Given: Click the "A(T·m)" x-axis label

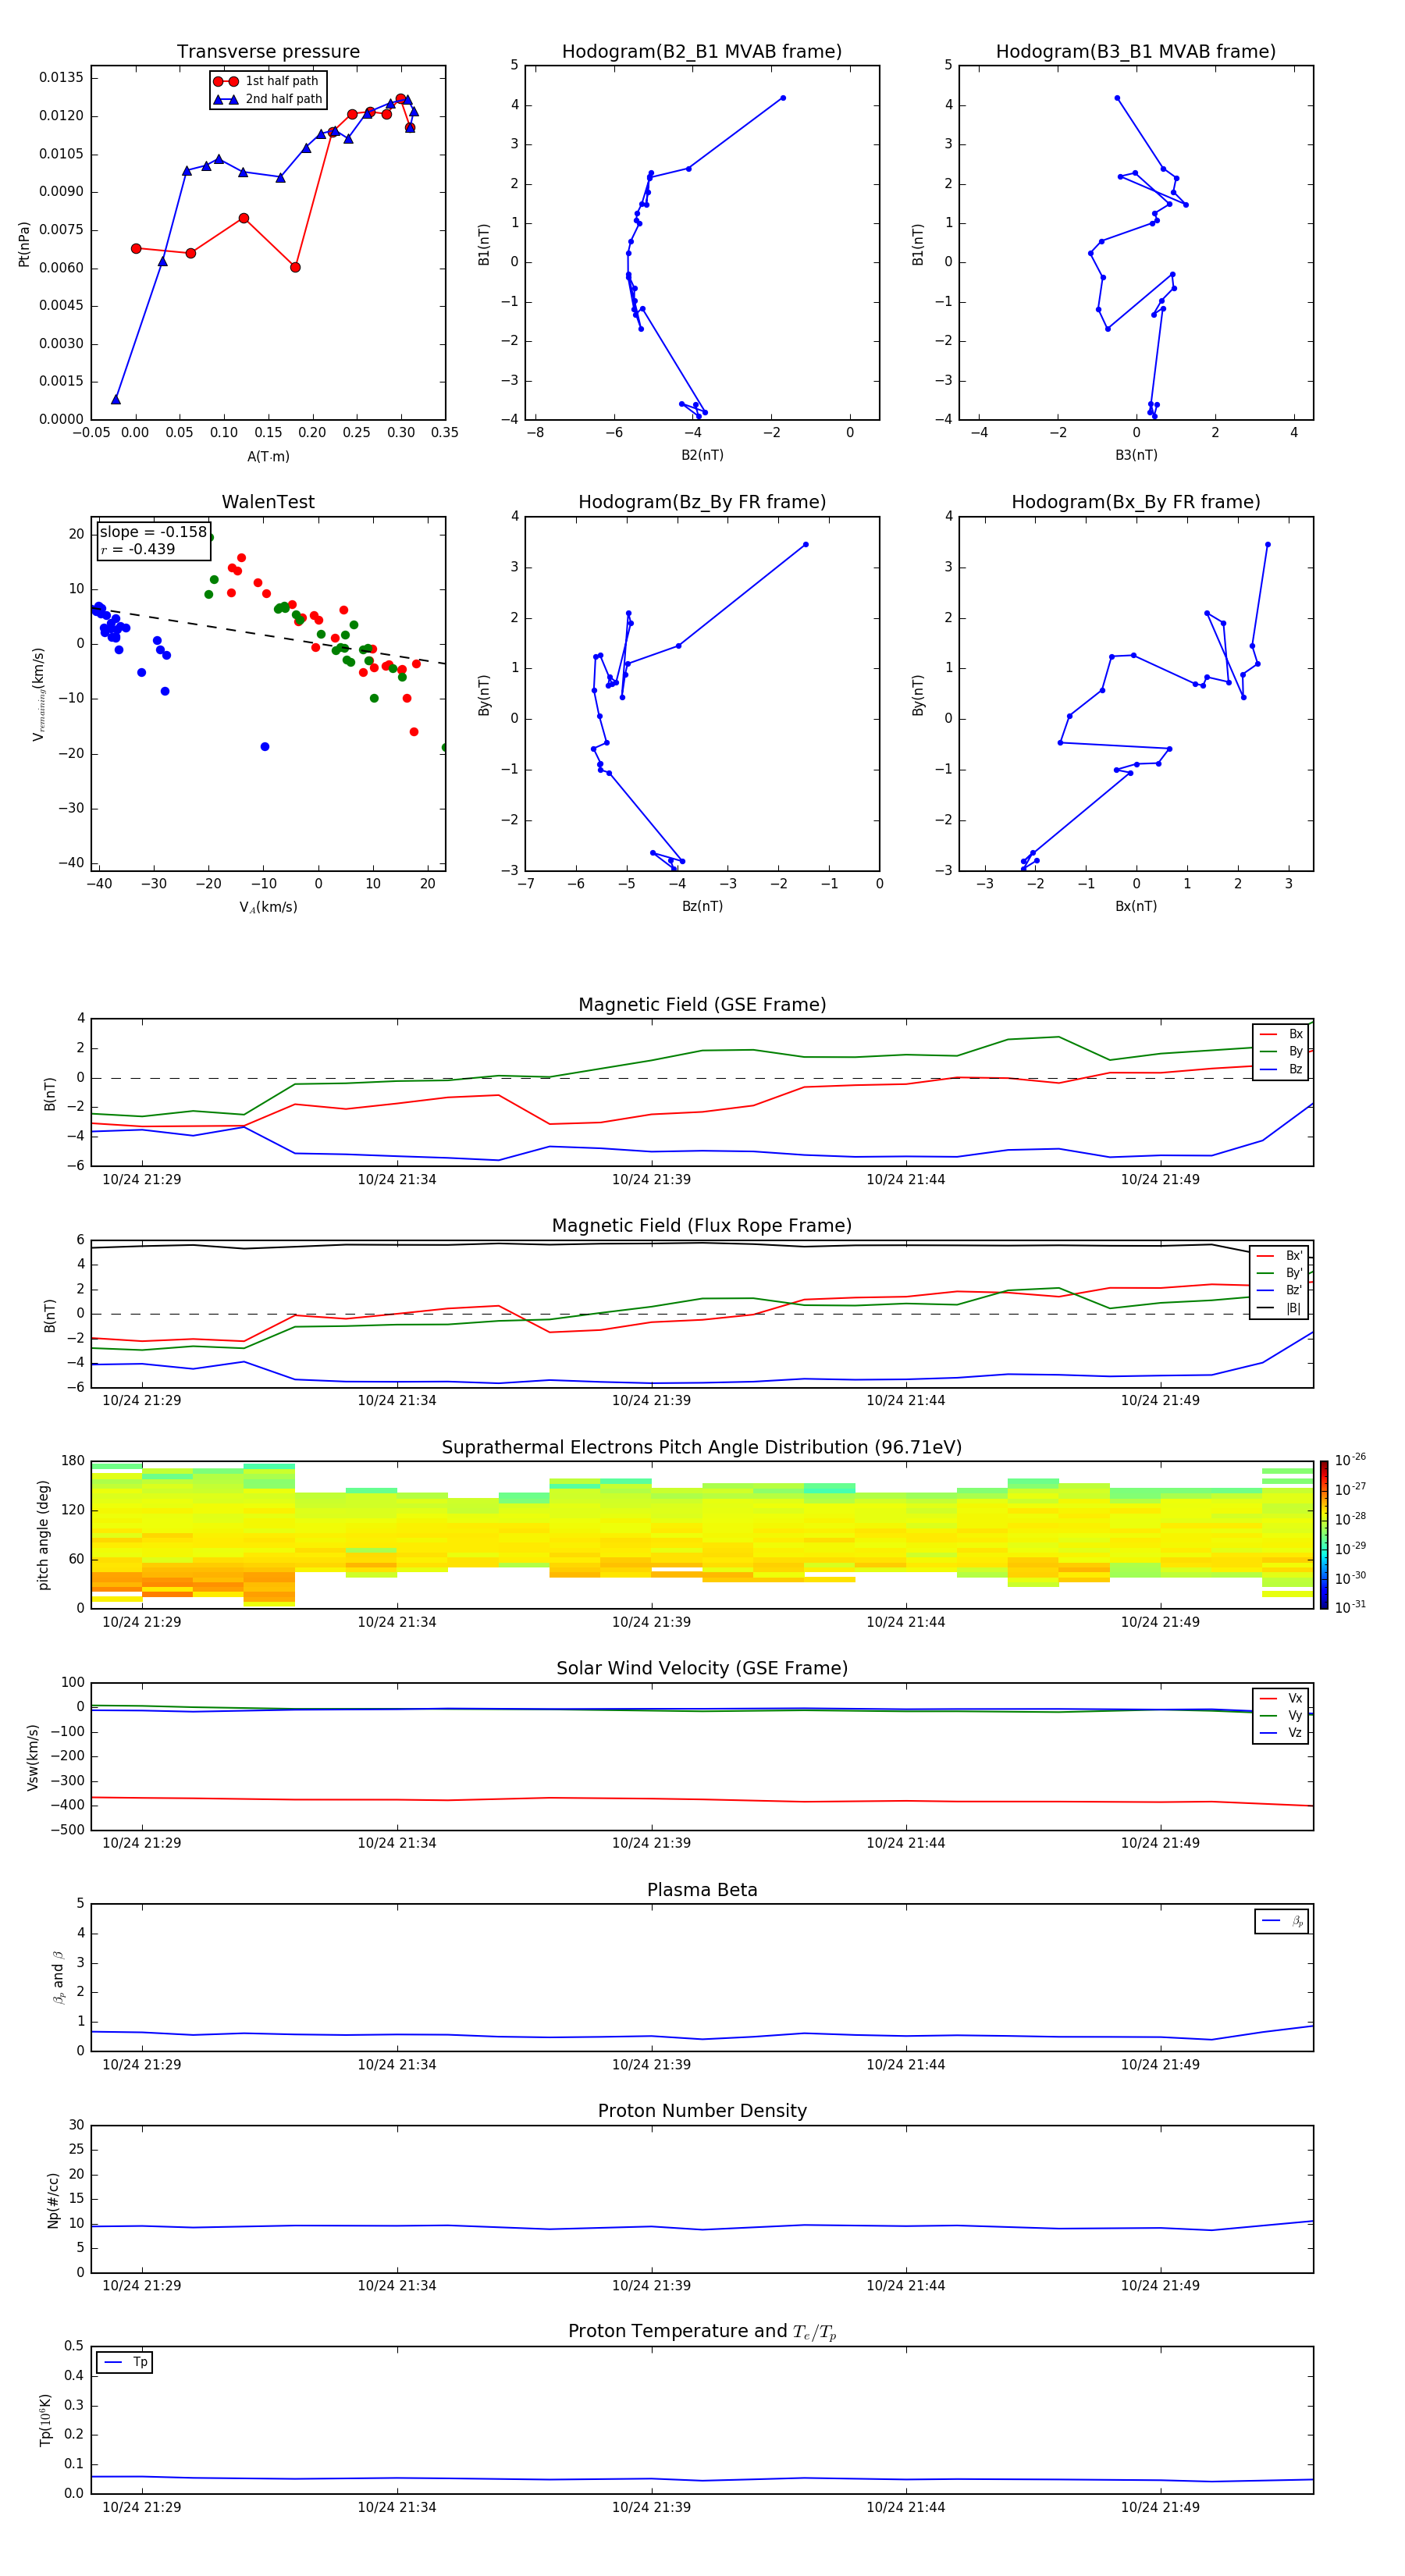Looking at the screenshot, I should click(268, 457).
